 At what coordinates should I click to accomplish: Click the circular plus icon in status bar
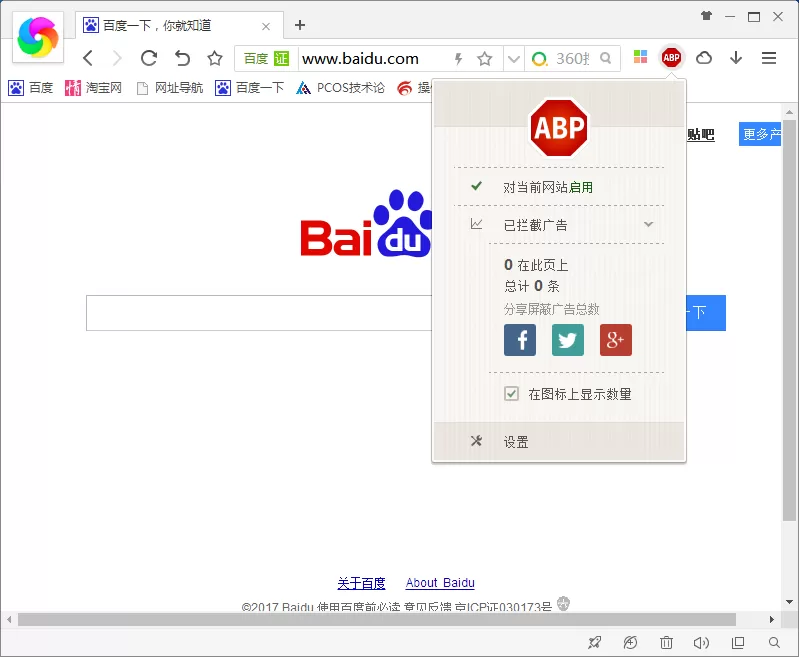point(630,643)
